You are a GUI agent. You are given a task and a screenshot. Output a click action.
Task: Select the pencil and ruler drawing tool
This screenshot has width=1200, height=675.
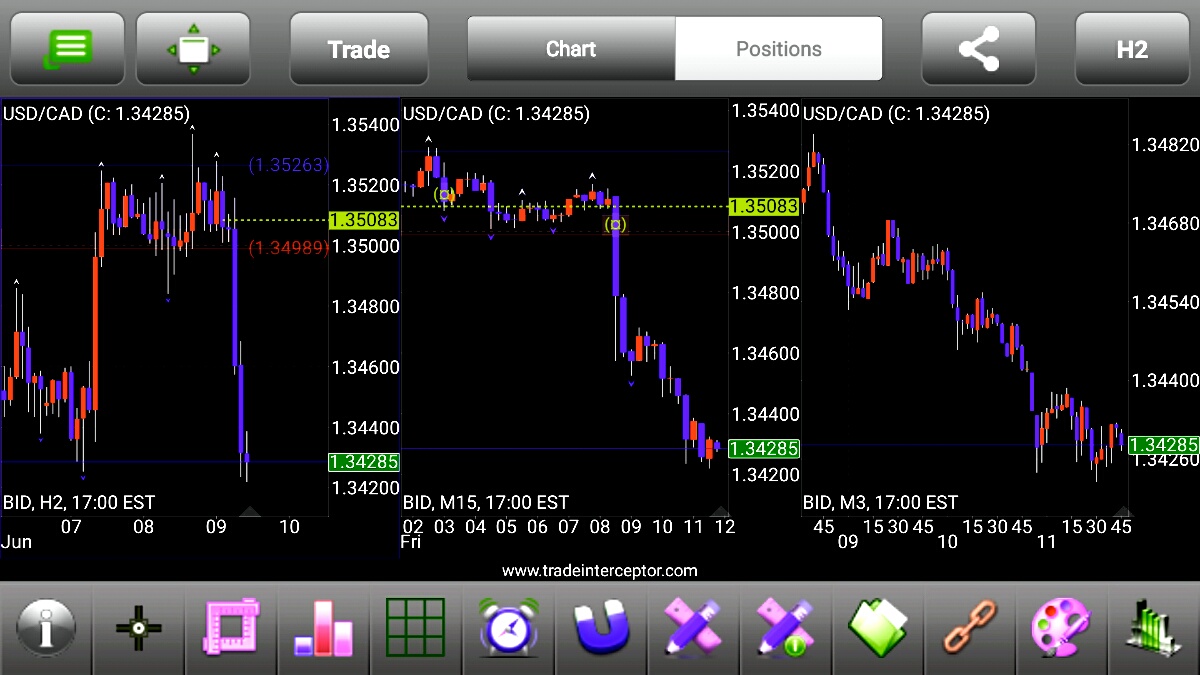693,629
